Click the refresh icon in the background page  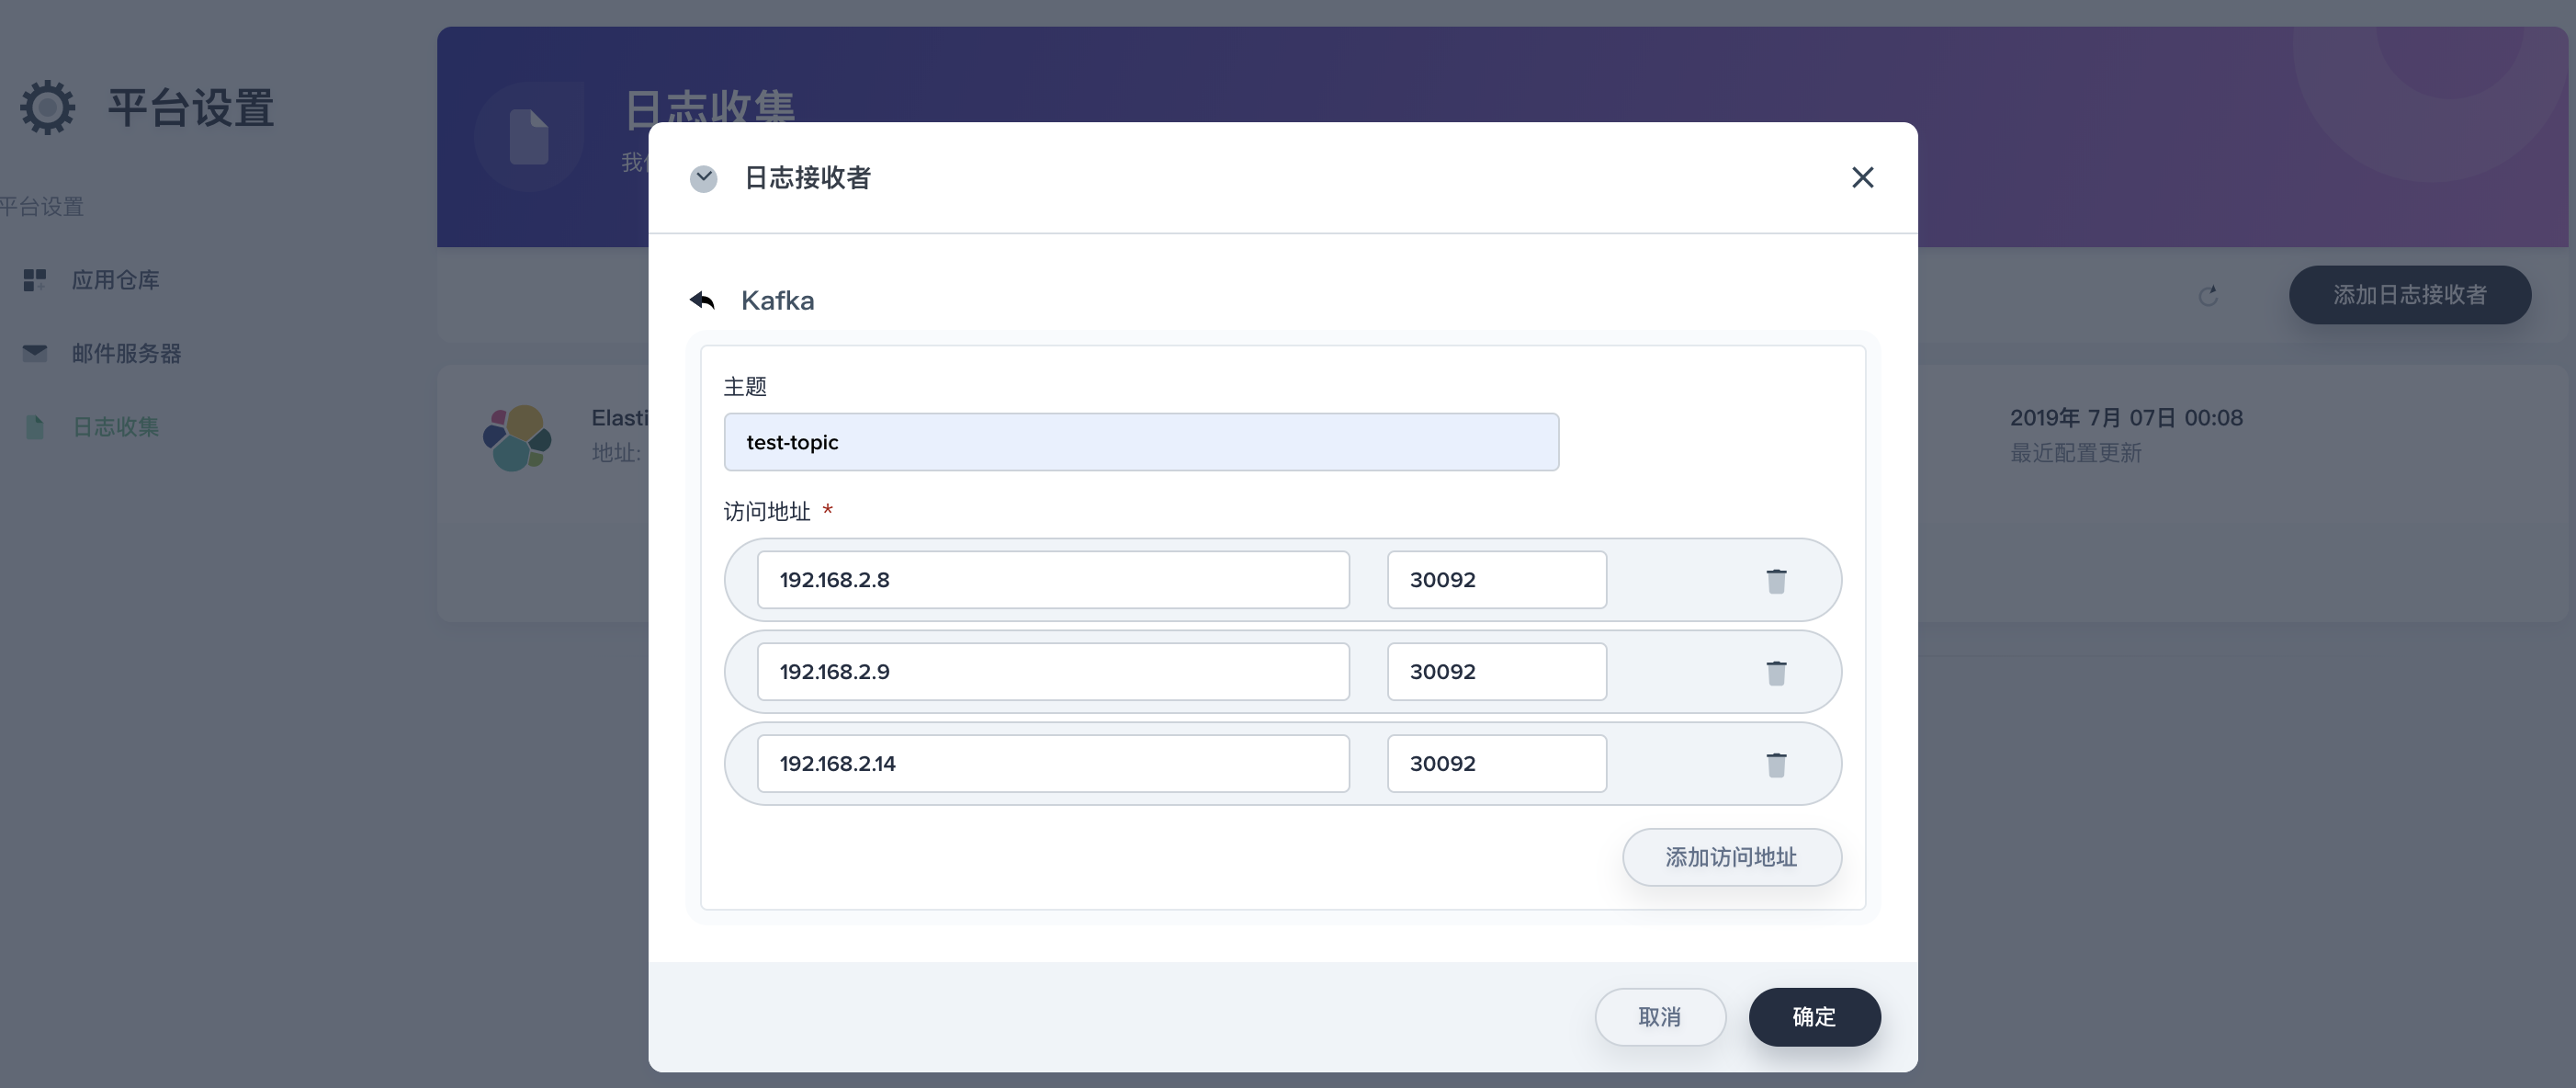(2208, 295)
